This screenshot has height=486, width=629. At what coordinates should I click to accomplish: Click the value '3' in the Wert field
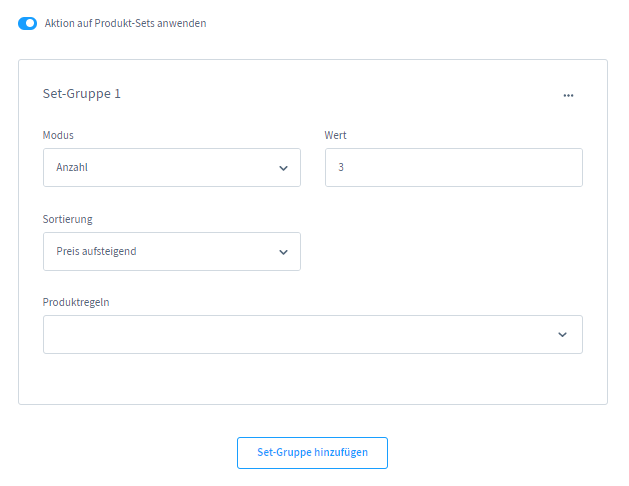coord(341,168)
